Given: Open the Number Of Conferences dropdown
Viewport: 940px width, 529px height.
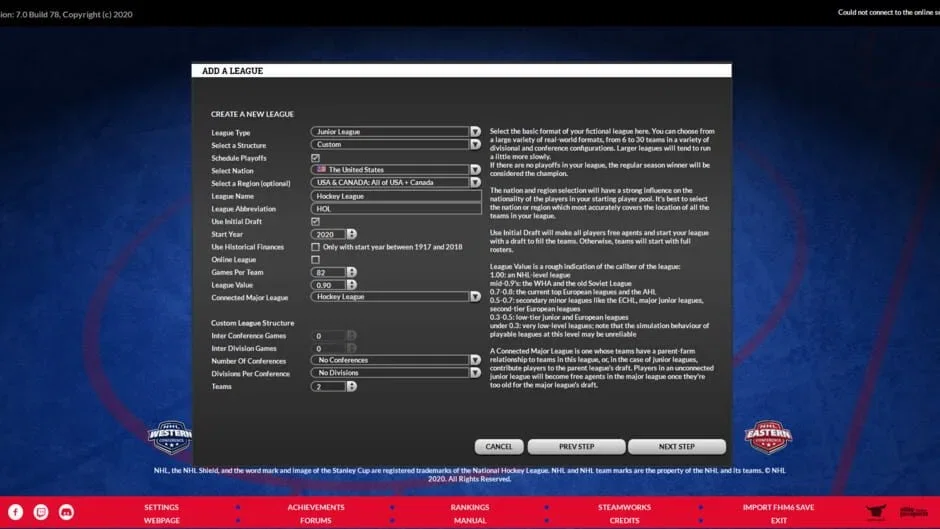Looking at the screenshot, I should [475, 360].
